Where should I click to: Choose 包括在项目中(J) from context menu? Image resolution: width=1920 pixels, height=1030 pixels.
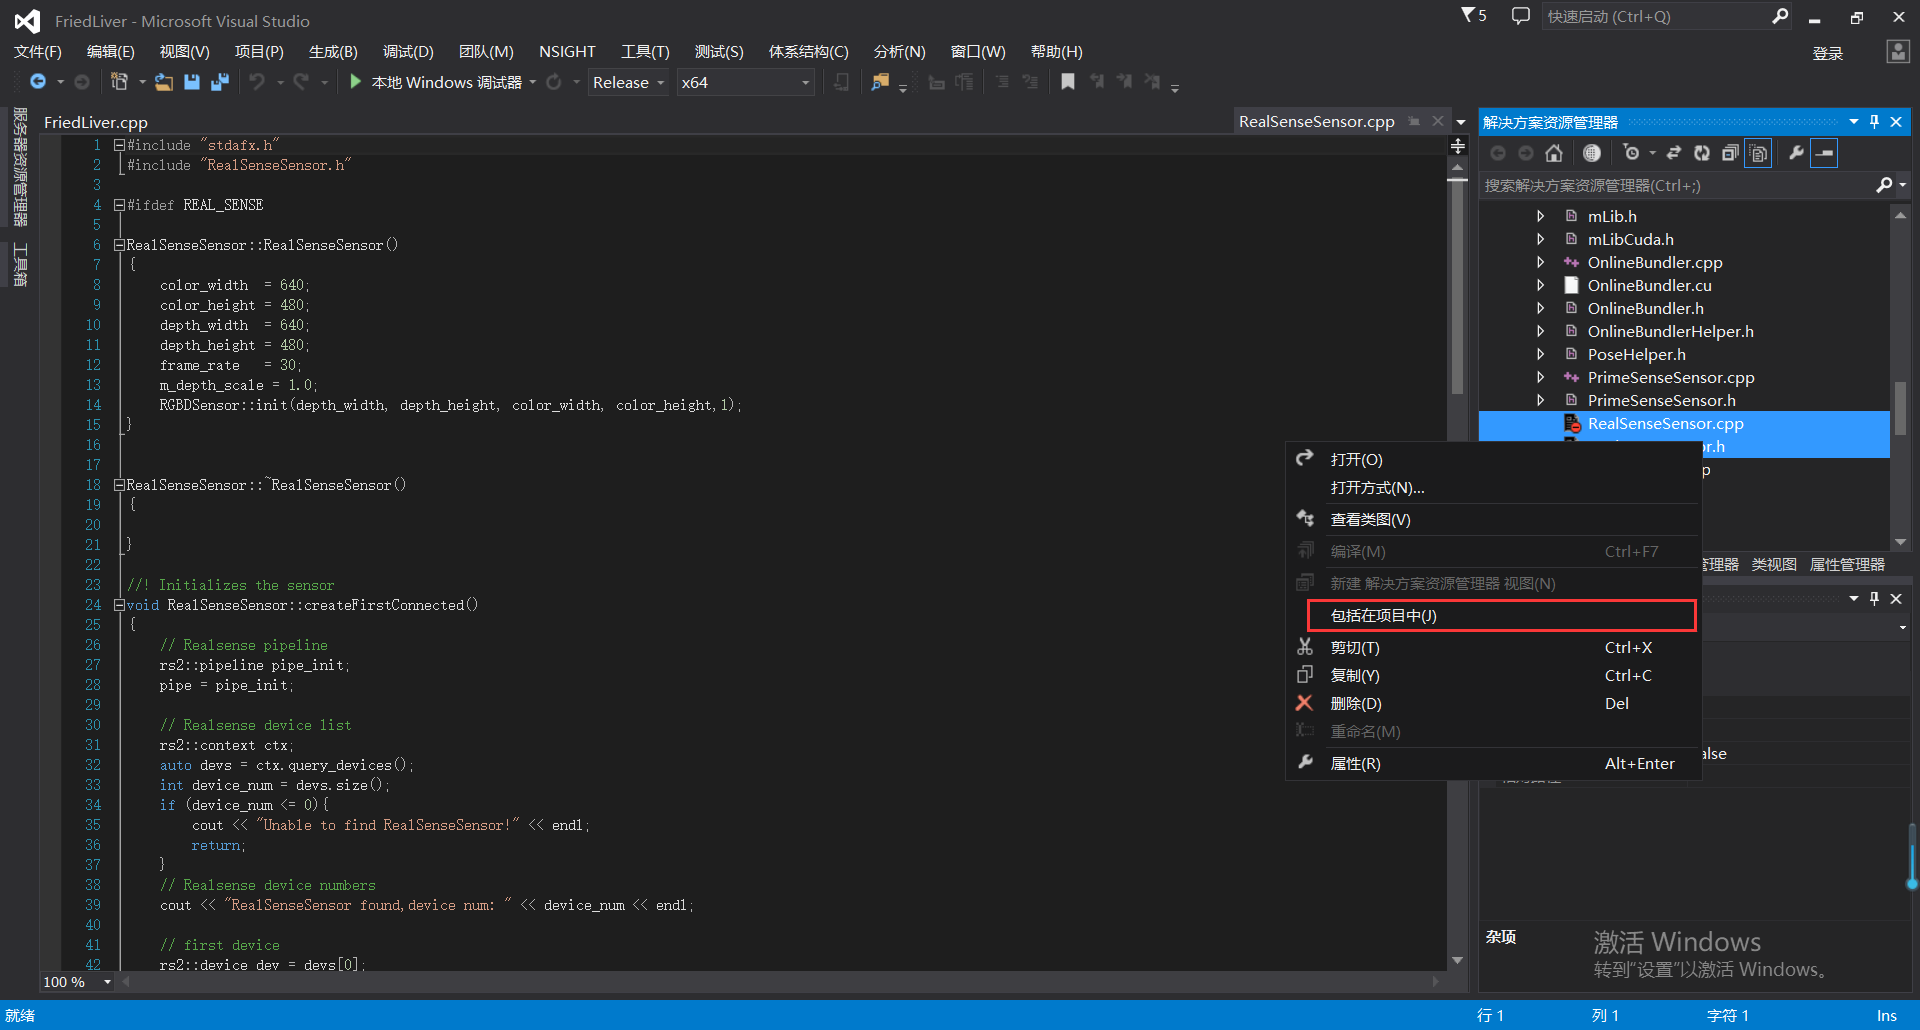1501,615
